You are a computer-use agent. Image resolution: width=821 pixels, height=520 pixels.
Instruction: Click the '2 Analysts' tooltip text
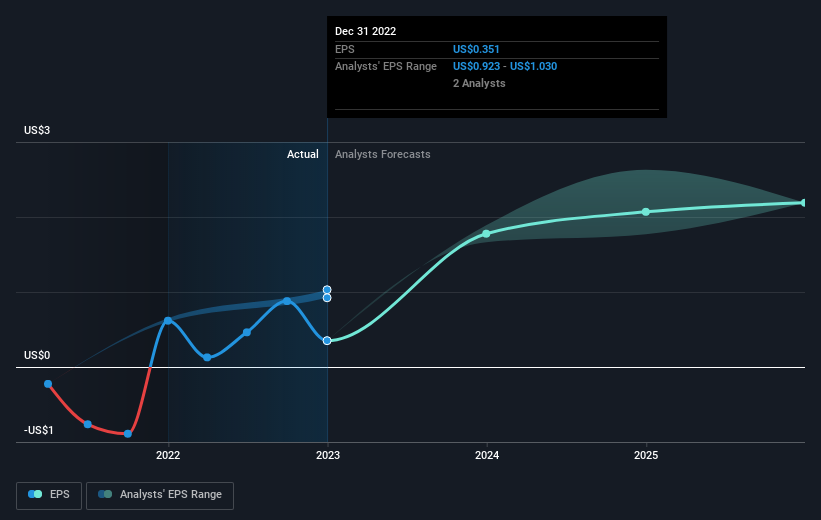pyautogui.click(x=479, y=83)
